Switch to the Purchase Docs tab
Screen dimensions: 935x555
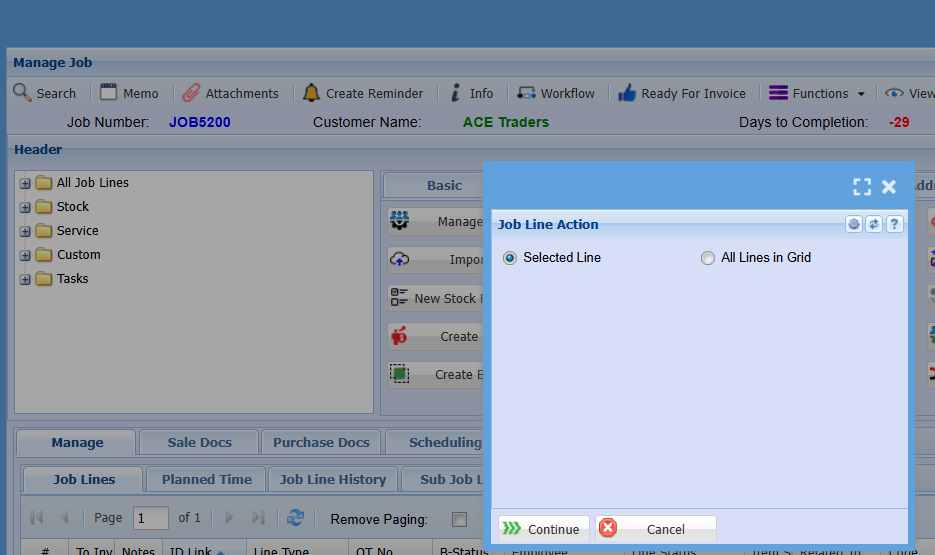point(321,442)
